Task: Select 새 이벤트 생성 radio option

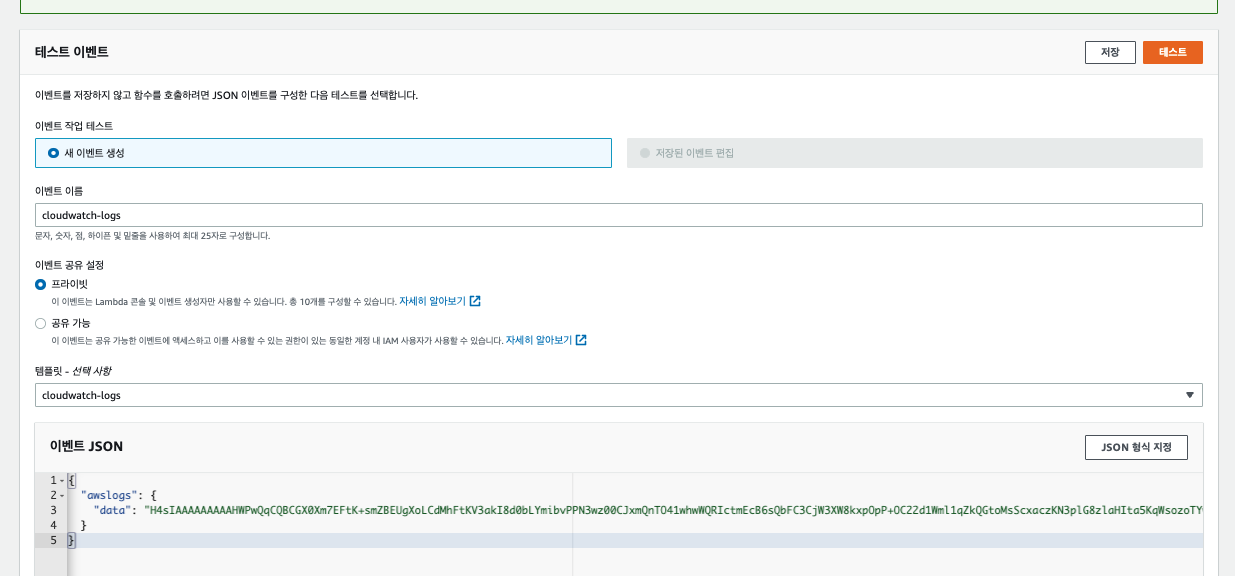Action: coord(54,153)
